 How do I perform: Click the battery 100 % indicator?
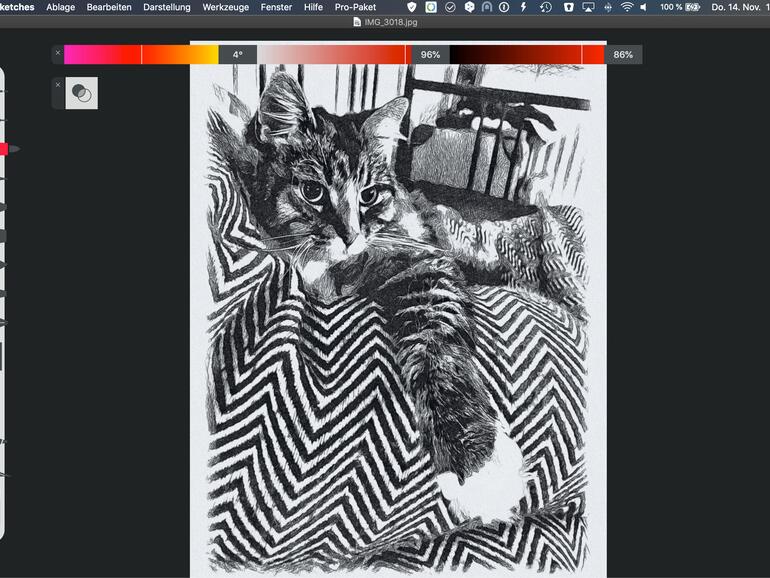[x=680, y=7]
